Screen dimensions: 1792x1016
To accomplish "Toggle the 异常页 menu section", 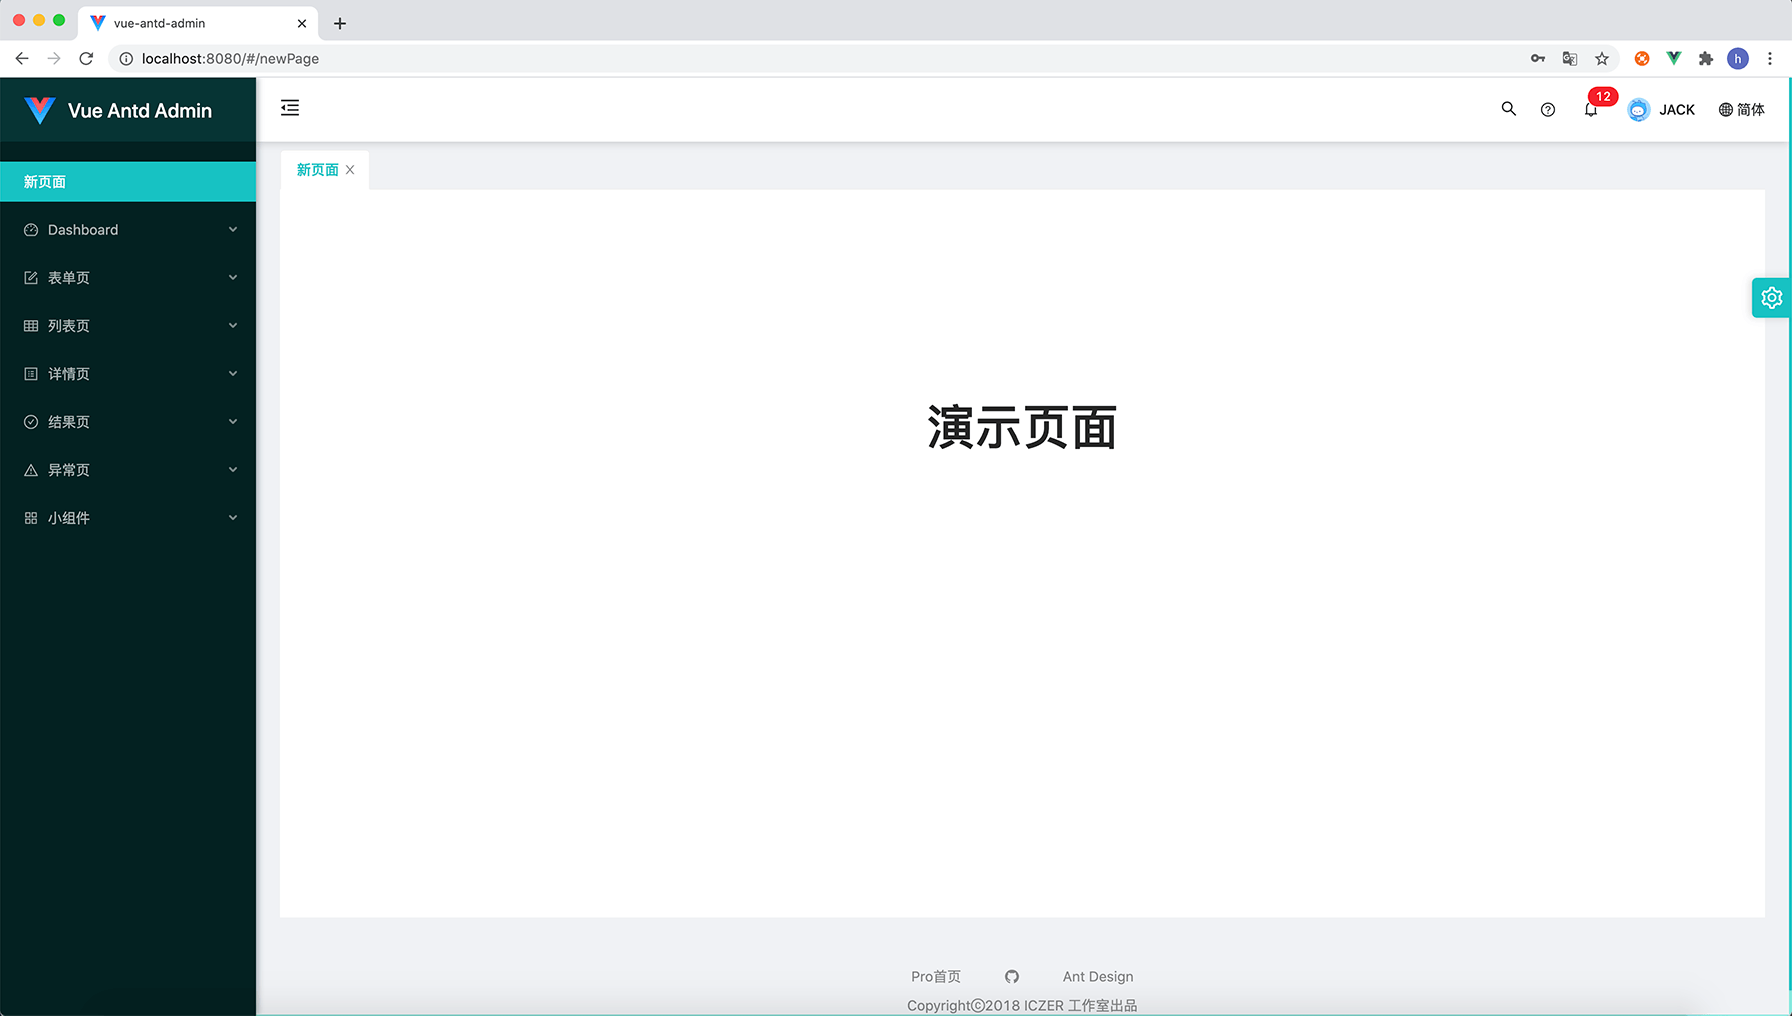I will (x=127, y=469).
